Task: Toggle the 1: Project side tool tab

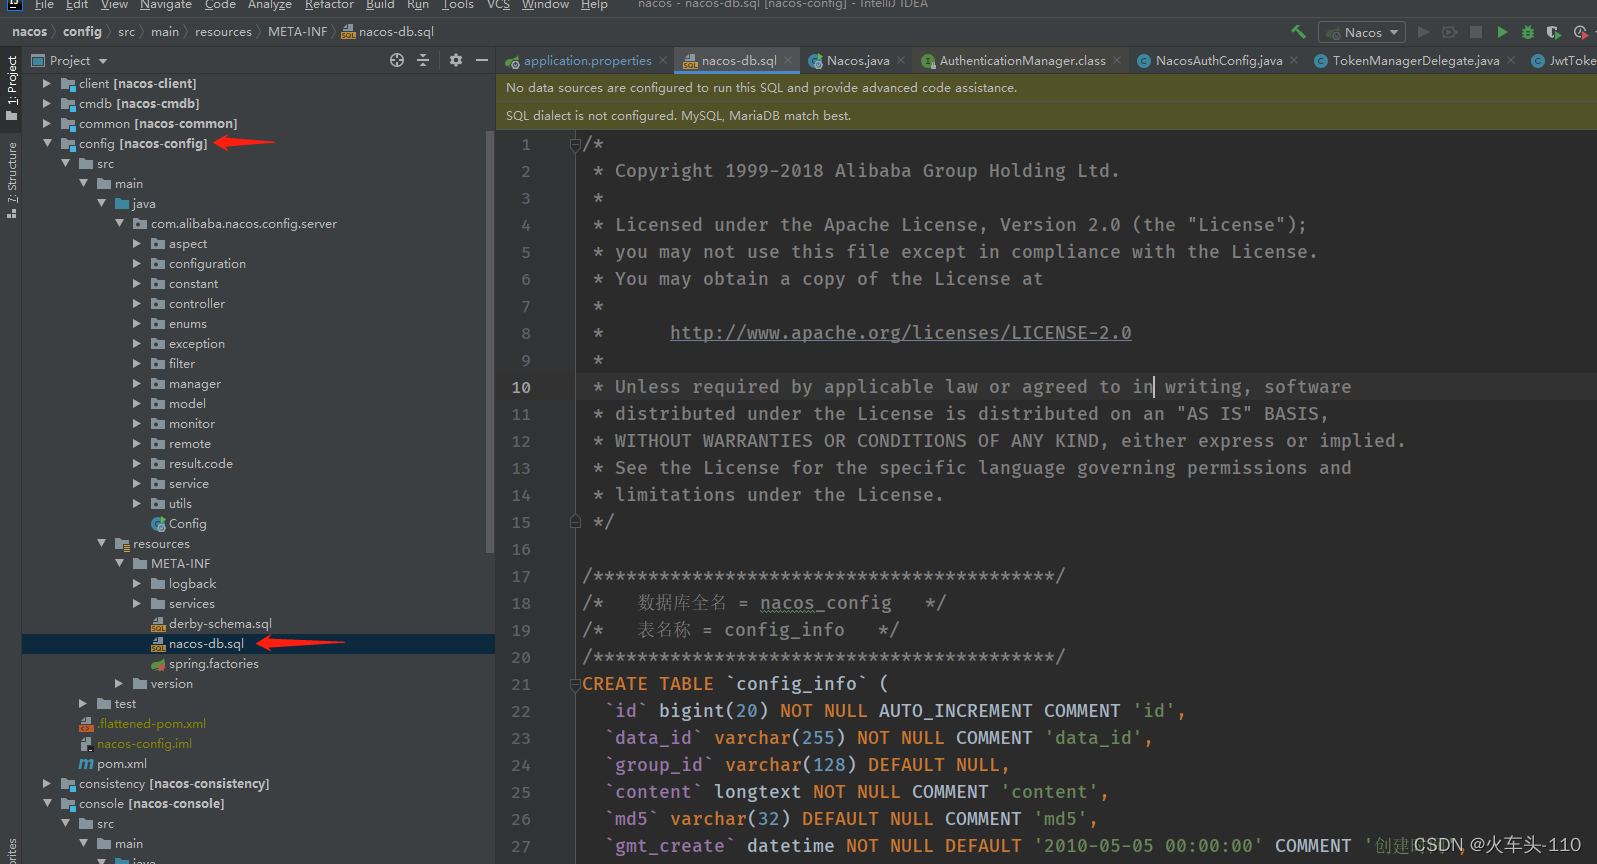Action: point(11,86)
